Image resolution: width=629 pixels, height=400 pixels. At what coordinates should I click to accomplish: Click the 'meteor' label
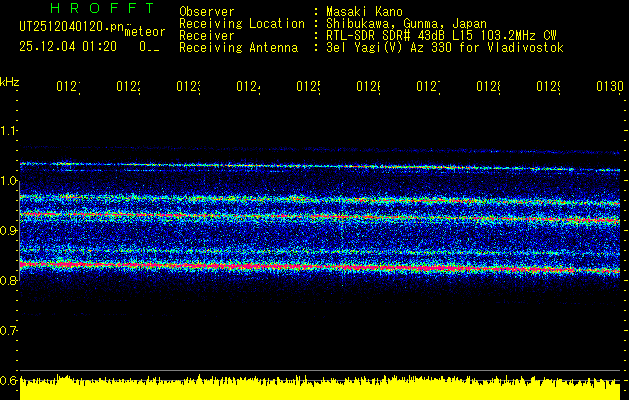pos(144,32)
